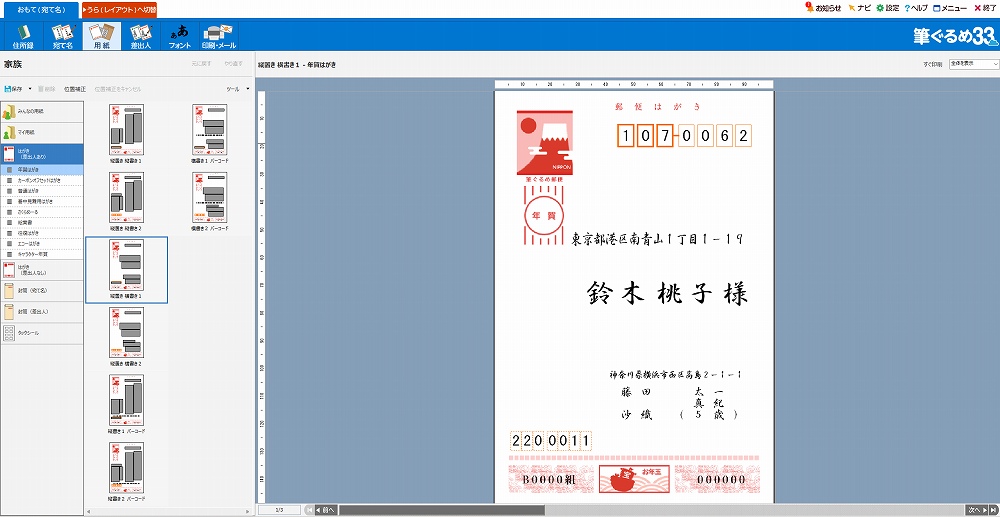Viewport: 1000px width, 517px height.
Task: Open the メニュー menu
Action: tap(950, 8)
